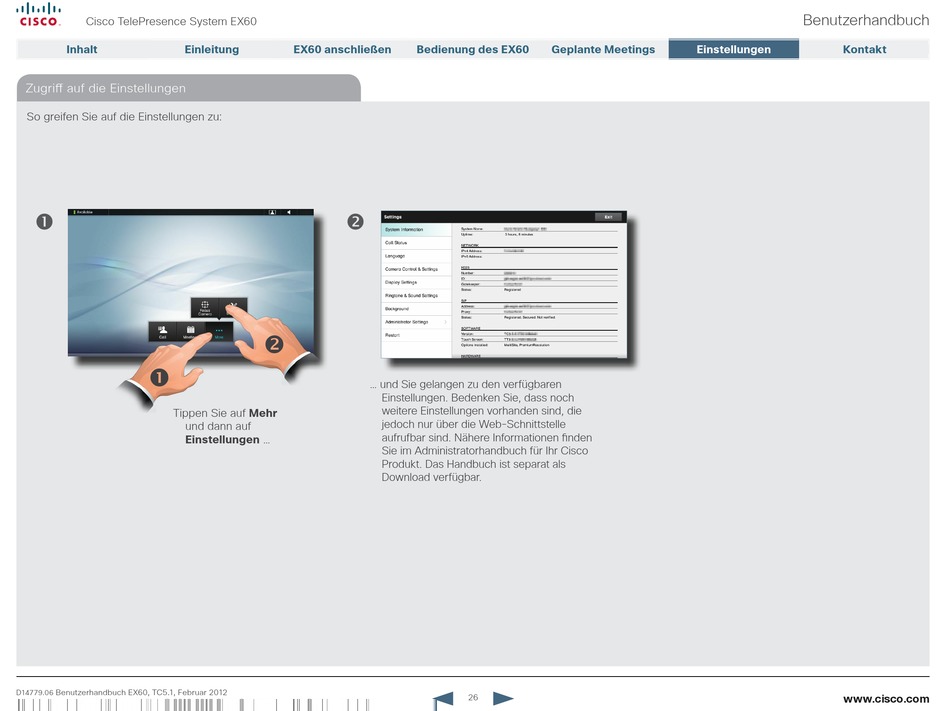Select Language in Settings list

point(416,256)
